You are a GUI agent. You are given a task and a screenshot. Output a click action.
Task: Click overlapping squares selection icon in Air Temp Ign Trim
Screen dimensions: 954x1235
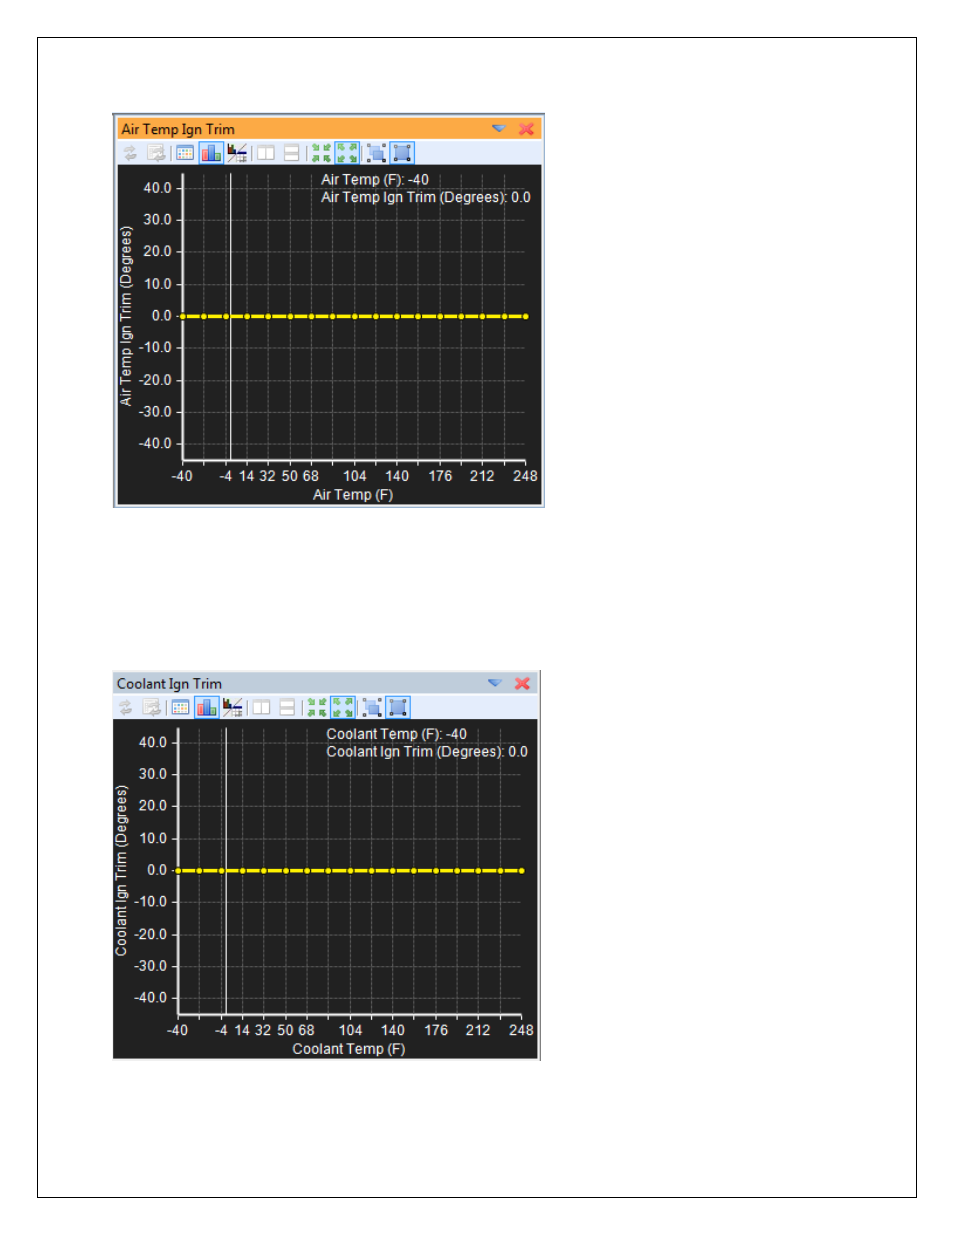tap(376, 153)
